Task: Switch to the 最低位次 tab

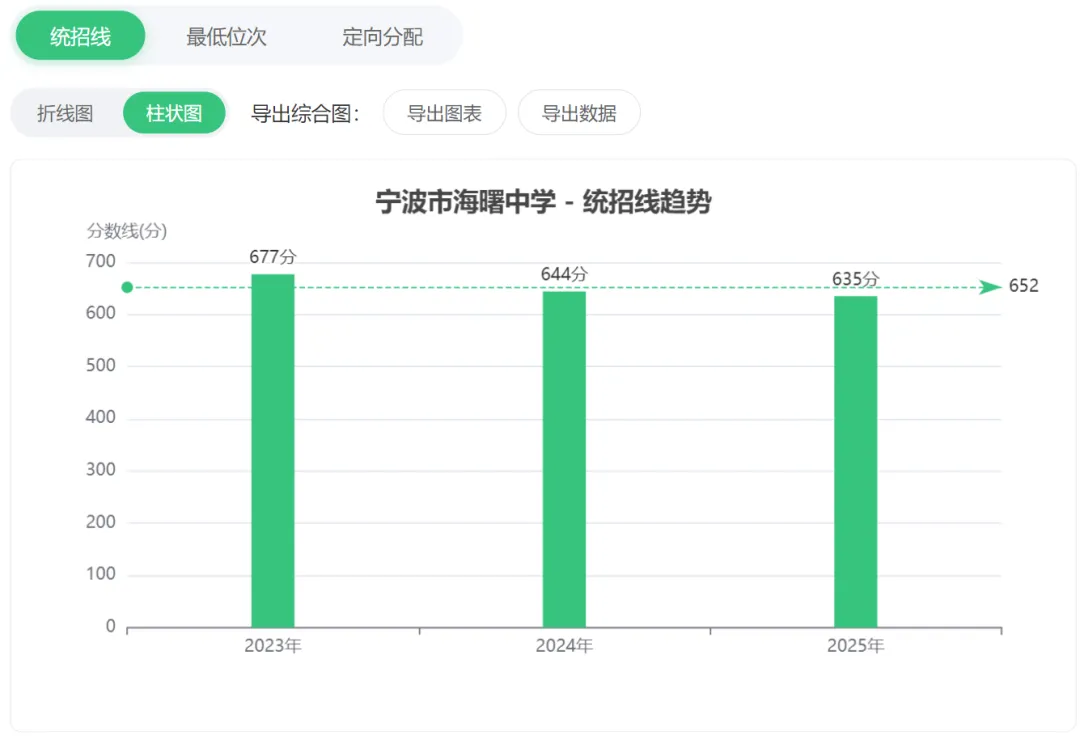Action: click(226, 37)
